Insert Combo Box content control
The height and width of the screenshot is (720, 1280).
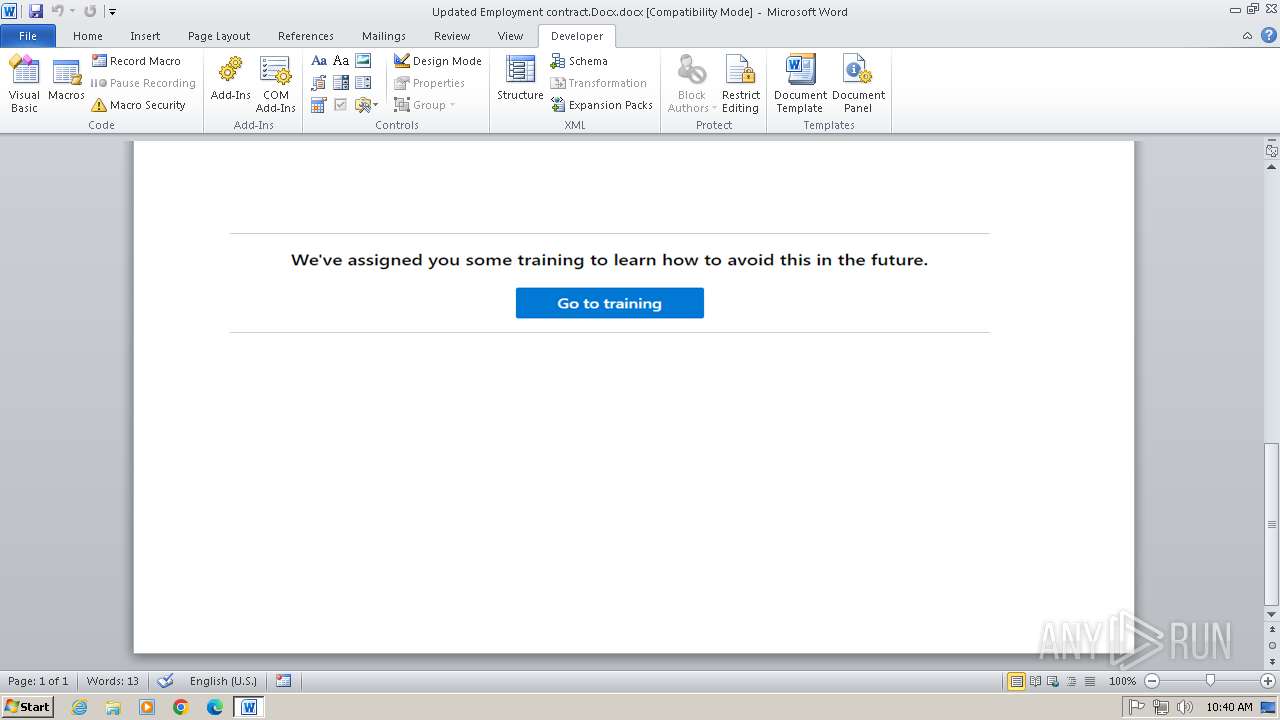[x=341, y=83]
